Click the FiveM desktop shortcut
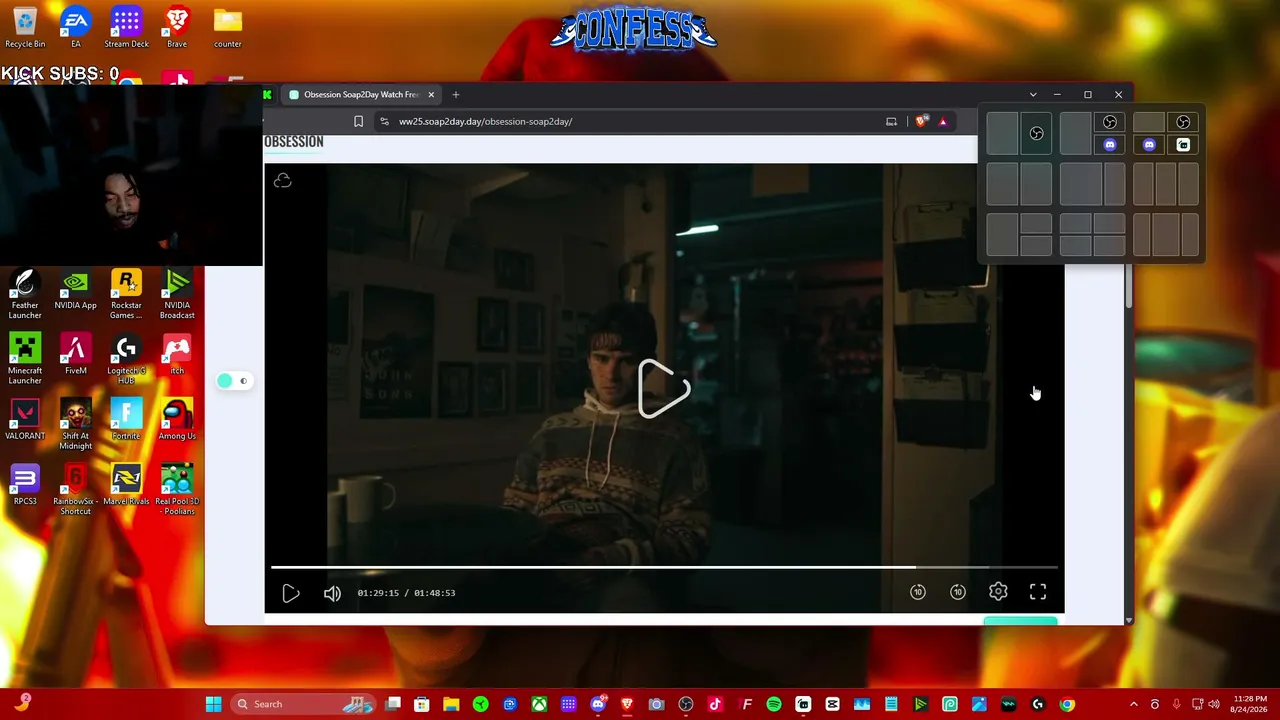1280x720 pixels. tap(76, 355)
